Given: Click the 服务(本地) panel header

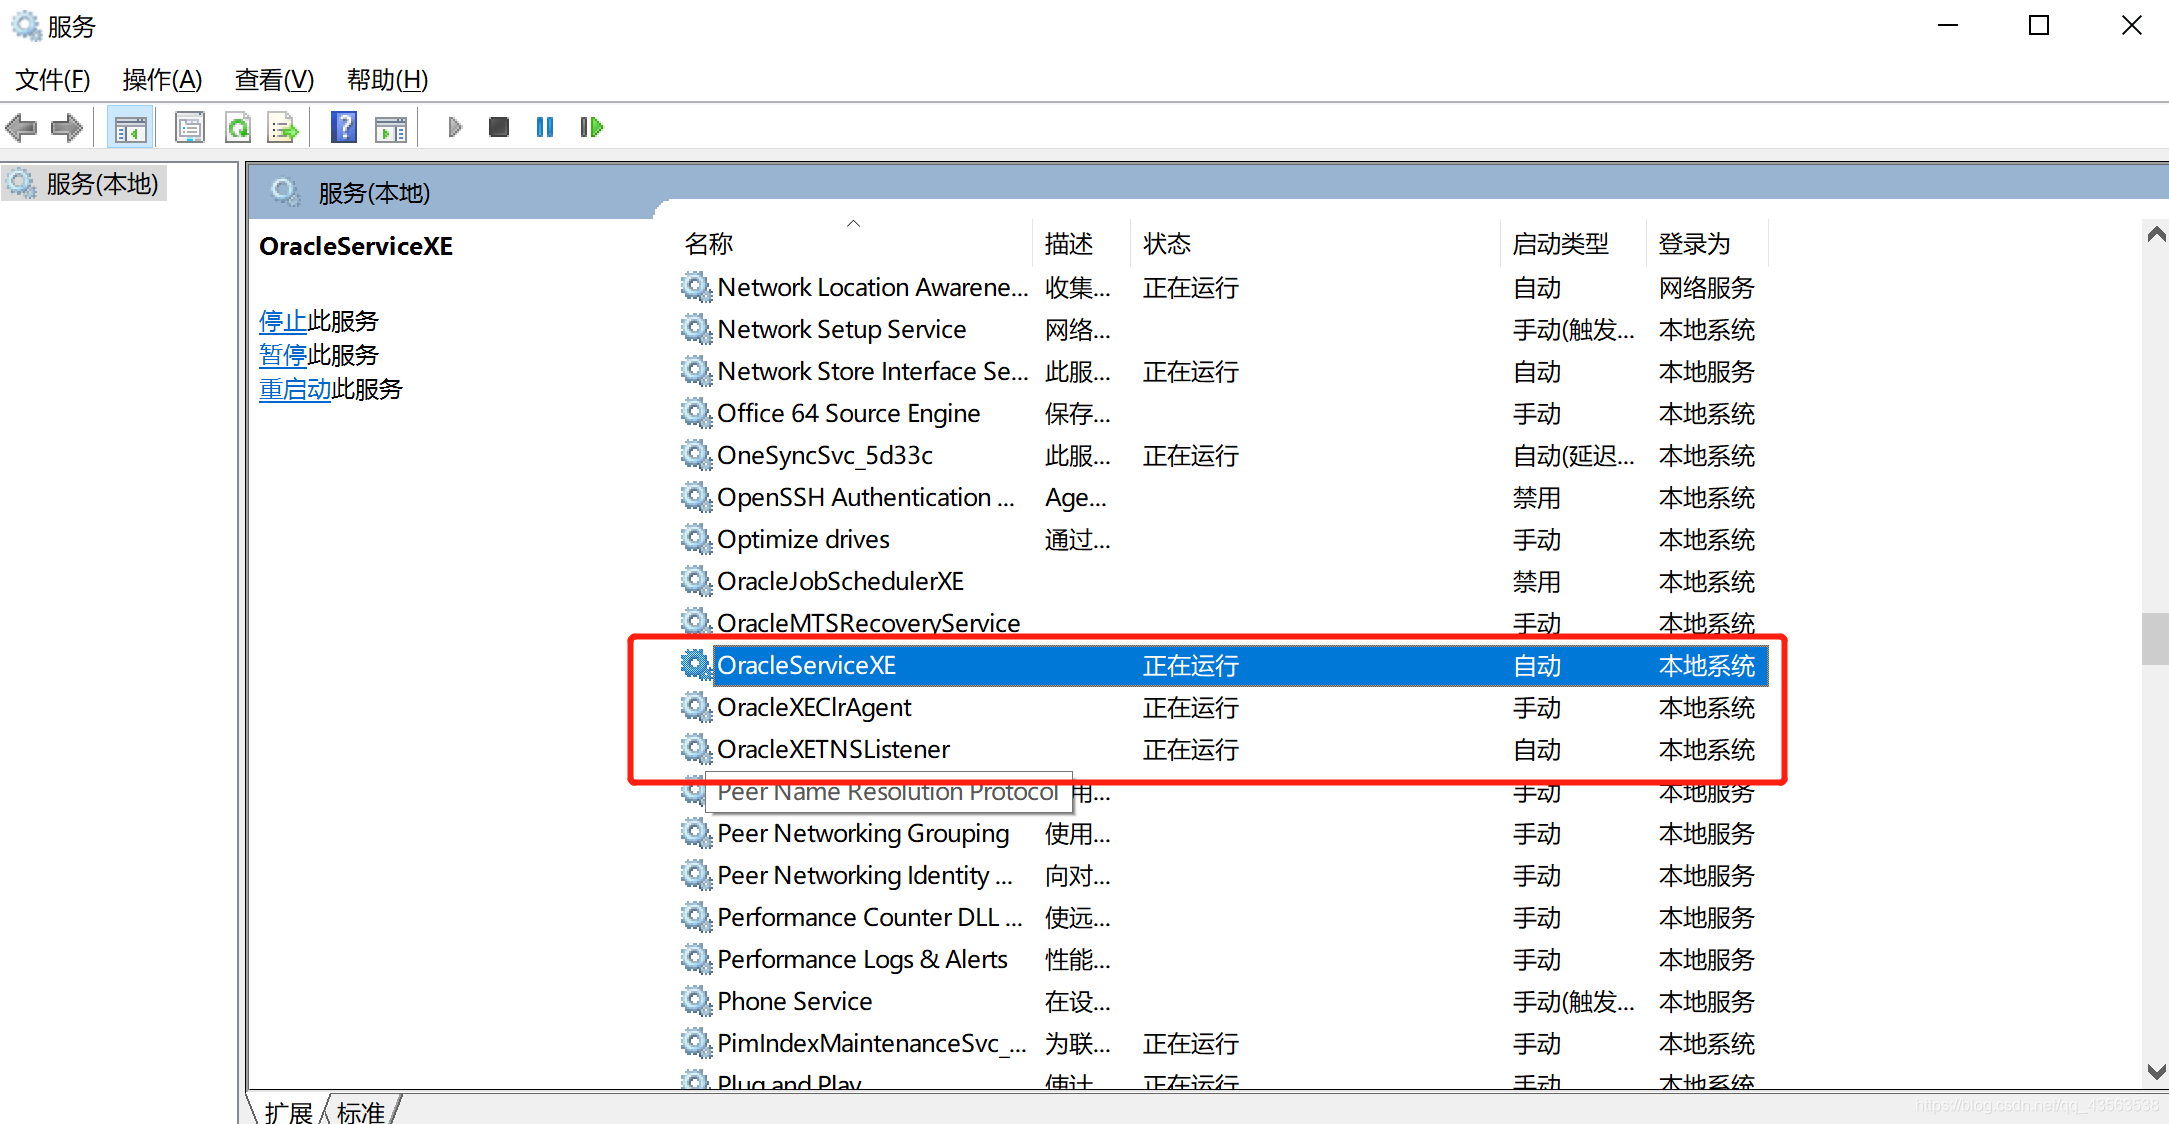Looking at the screenshot, I should tap(374, 193).
